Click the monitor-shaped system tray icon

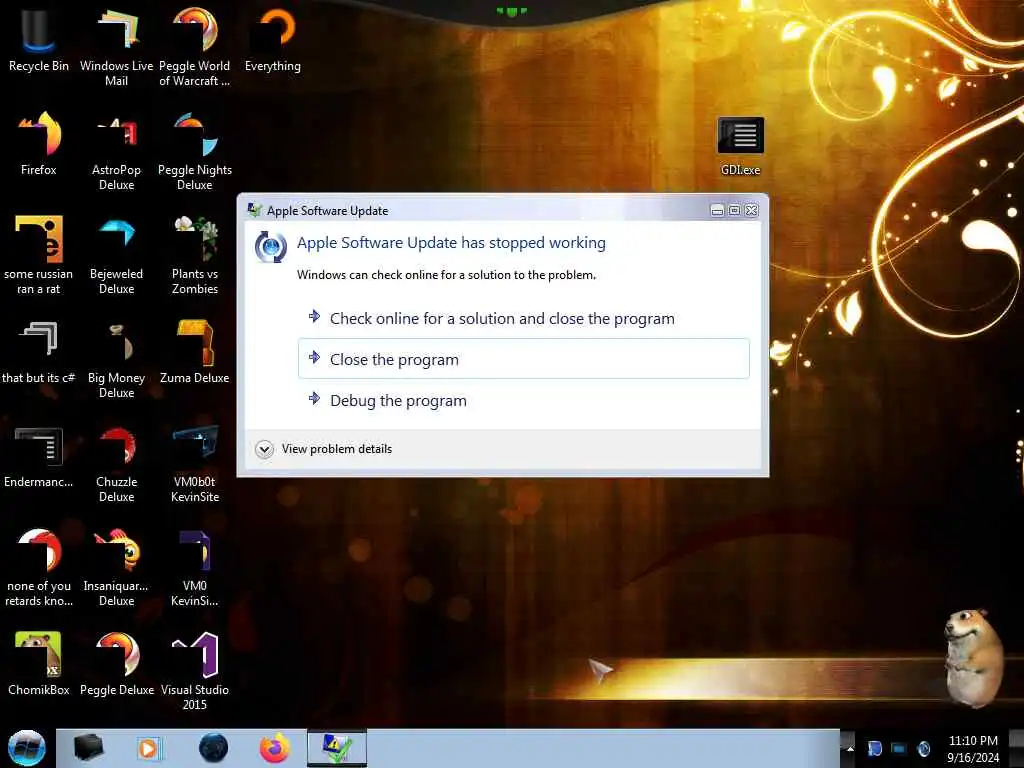(899, 748)
